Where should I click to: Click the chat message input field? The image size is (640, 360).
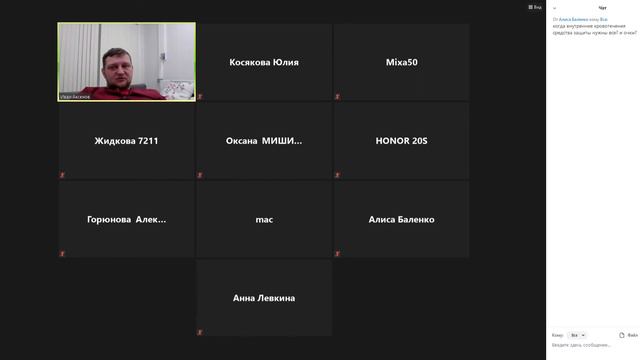(592, 345)
